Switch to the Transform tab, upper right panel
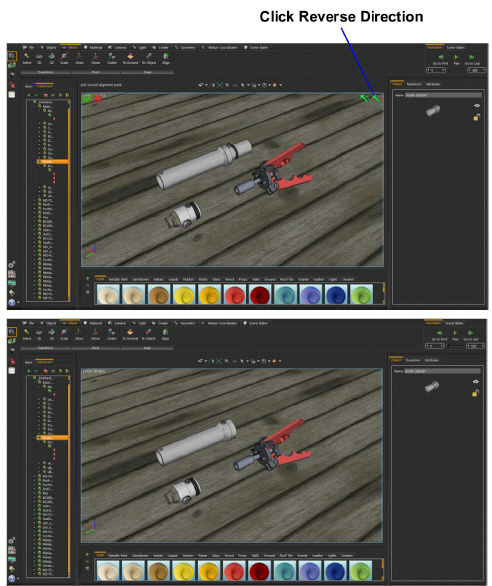492x586 pixels. click(413, 84)
